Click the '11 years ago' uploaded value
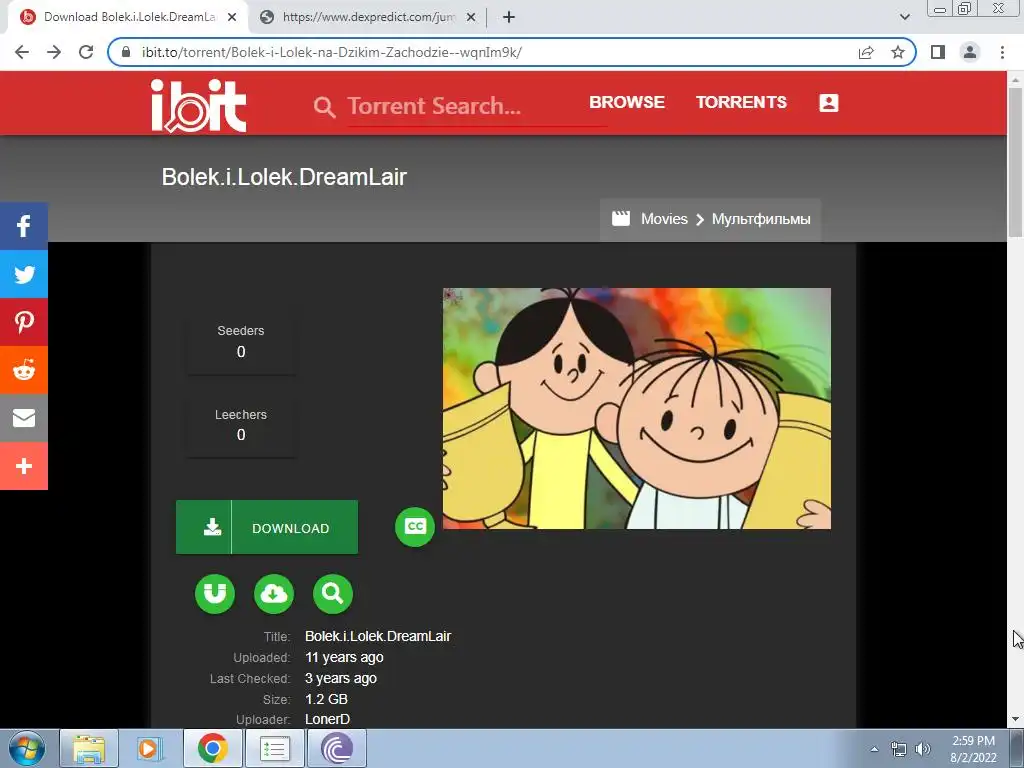 pos(344,658)
